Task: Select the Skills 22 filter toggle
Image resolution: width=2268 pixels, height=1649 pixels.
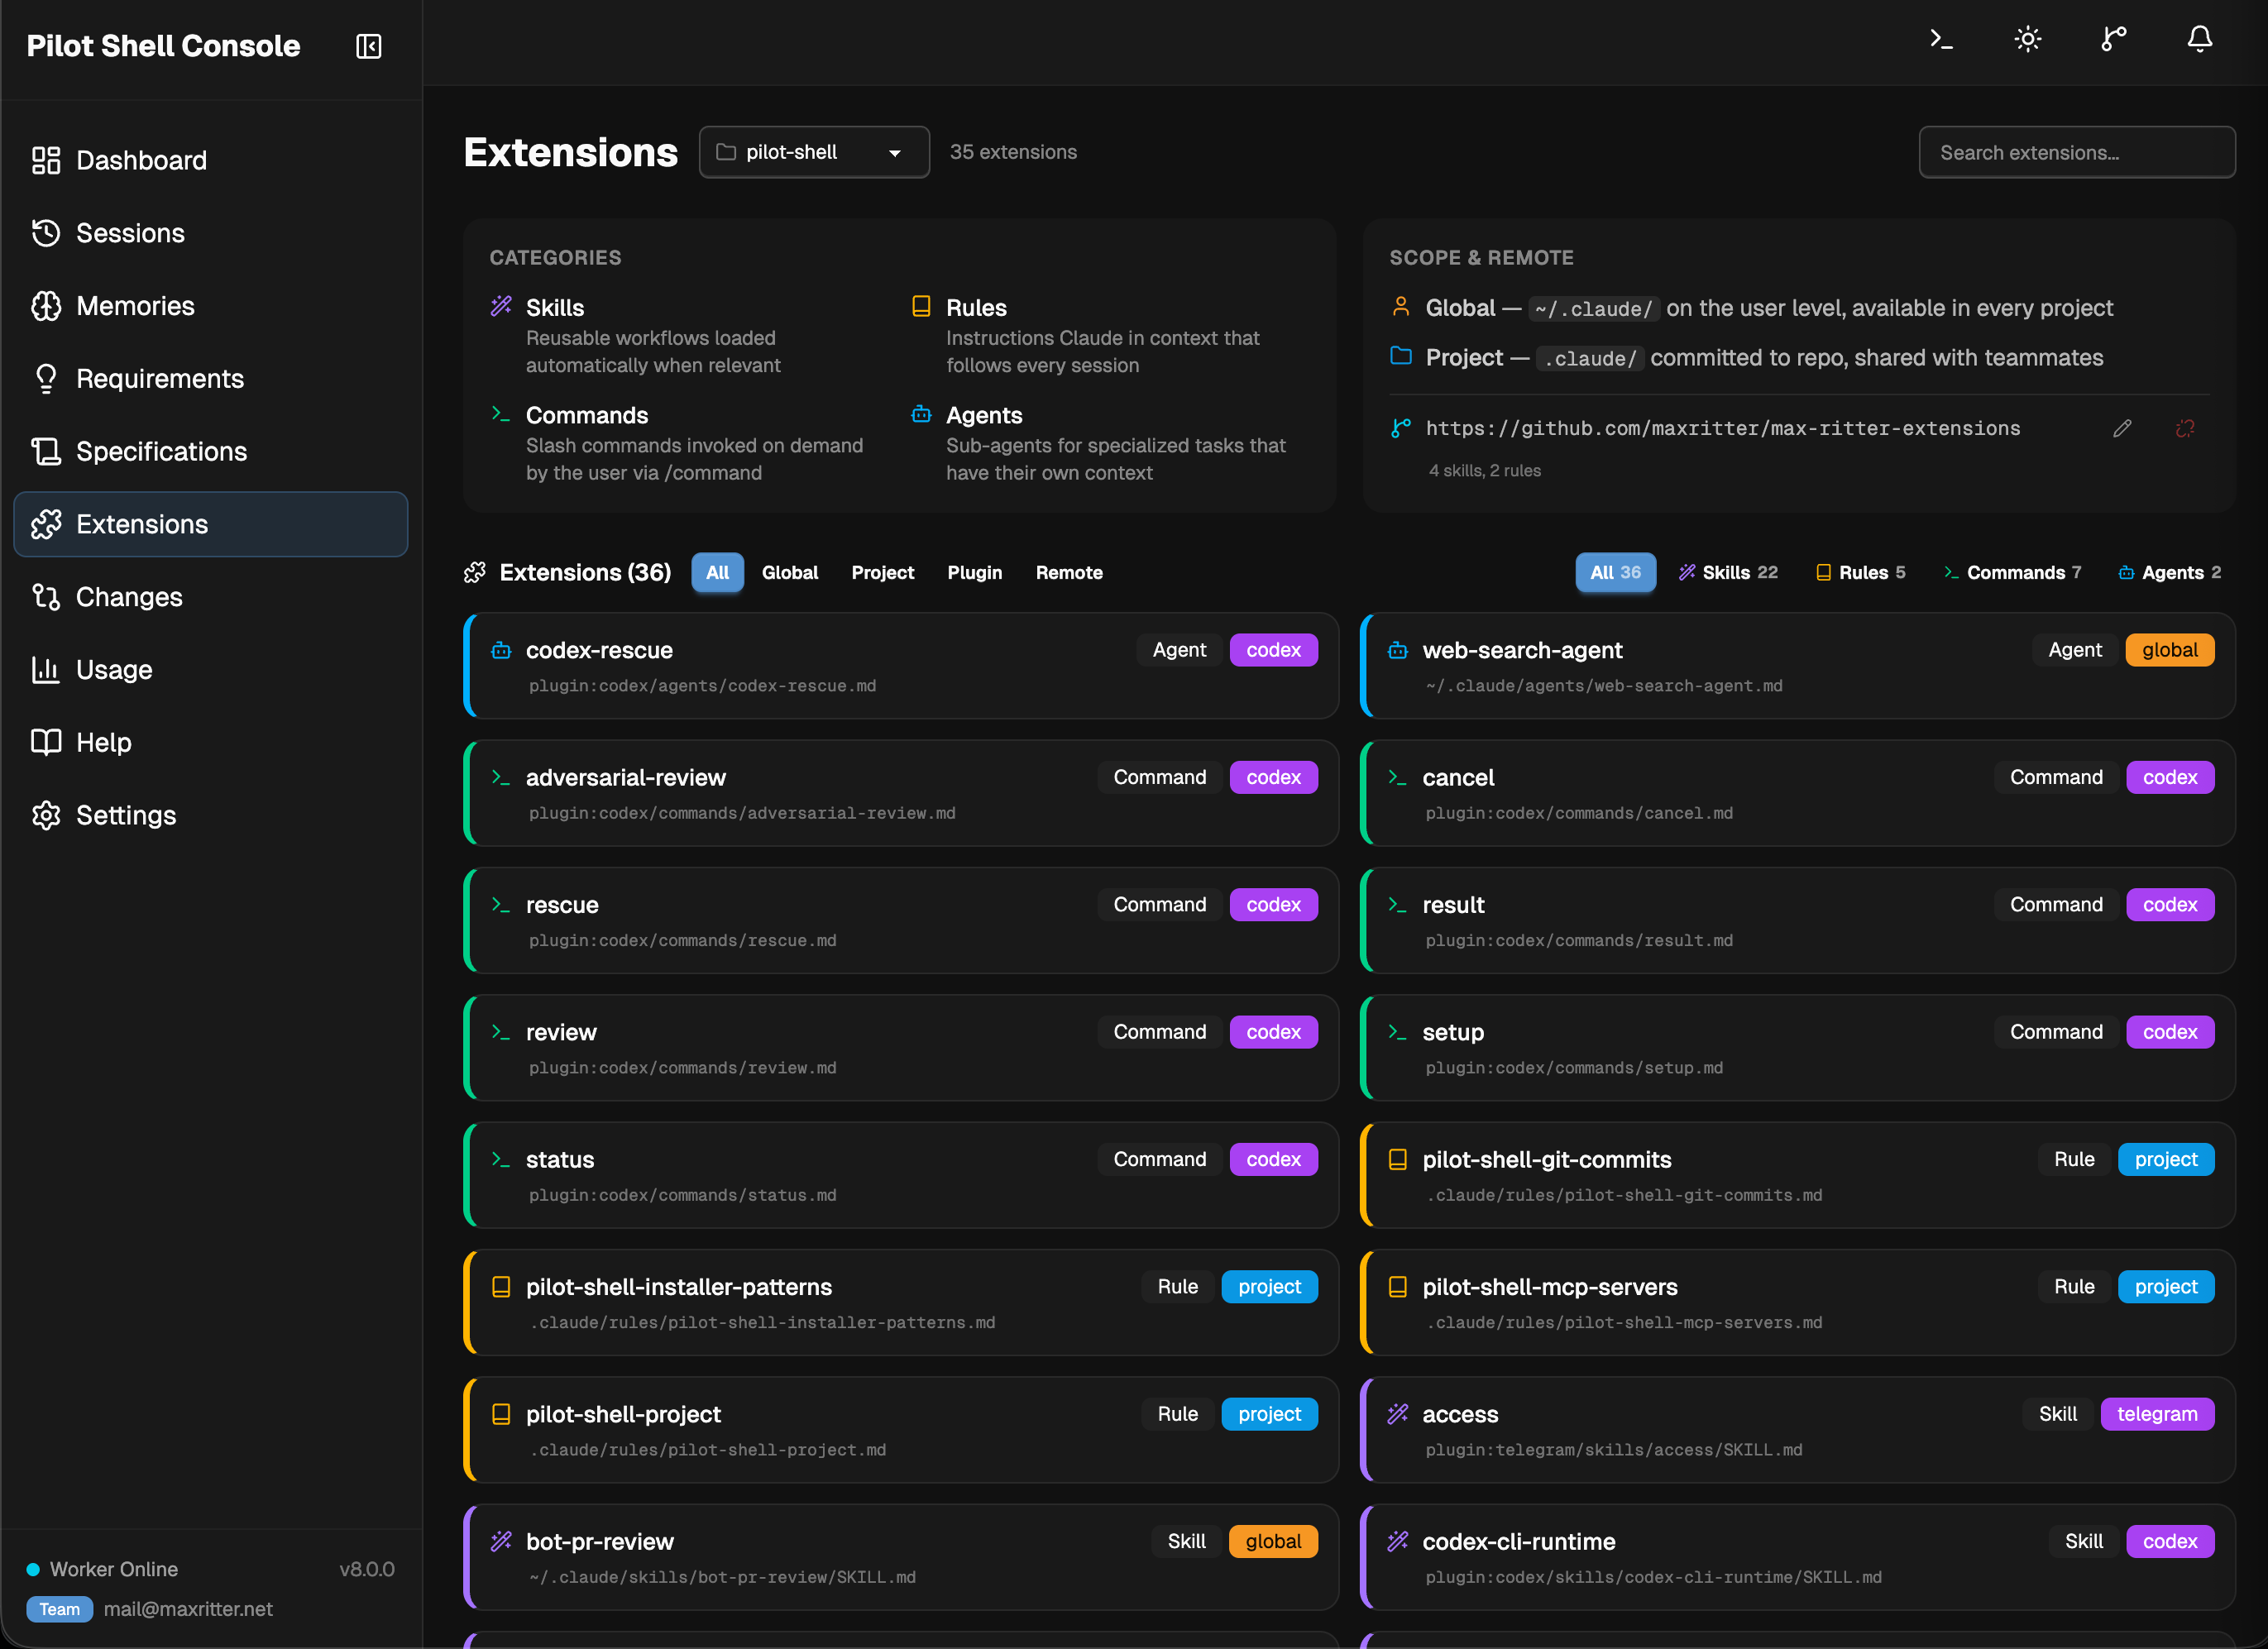Action: tap(1729, 572)
